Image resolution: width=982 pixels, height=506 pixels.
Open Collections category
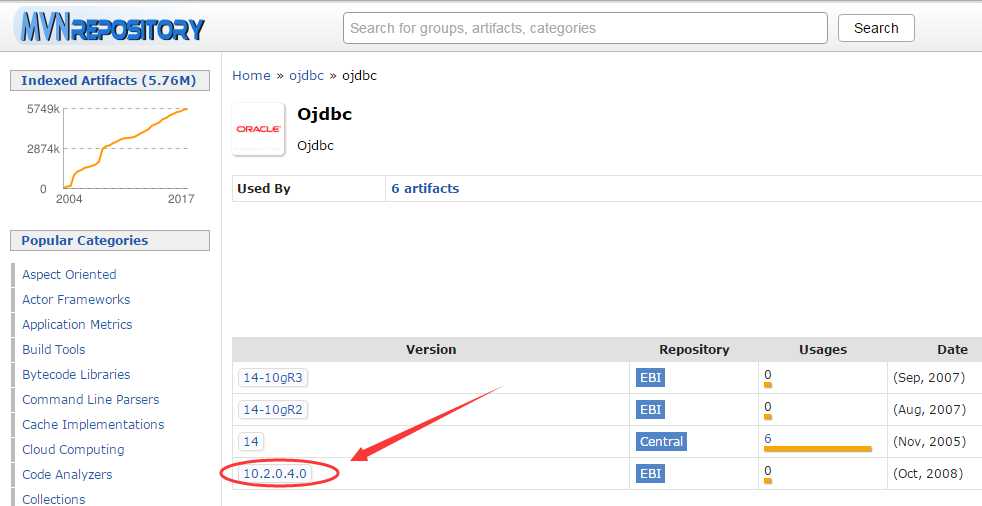53,499
